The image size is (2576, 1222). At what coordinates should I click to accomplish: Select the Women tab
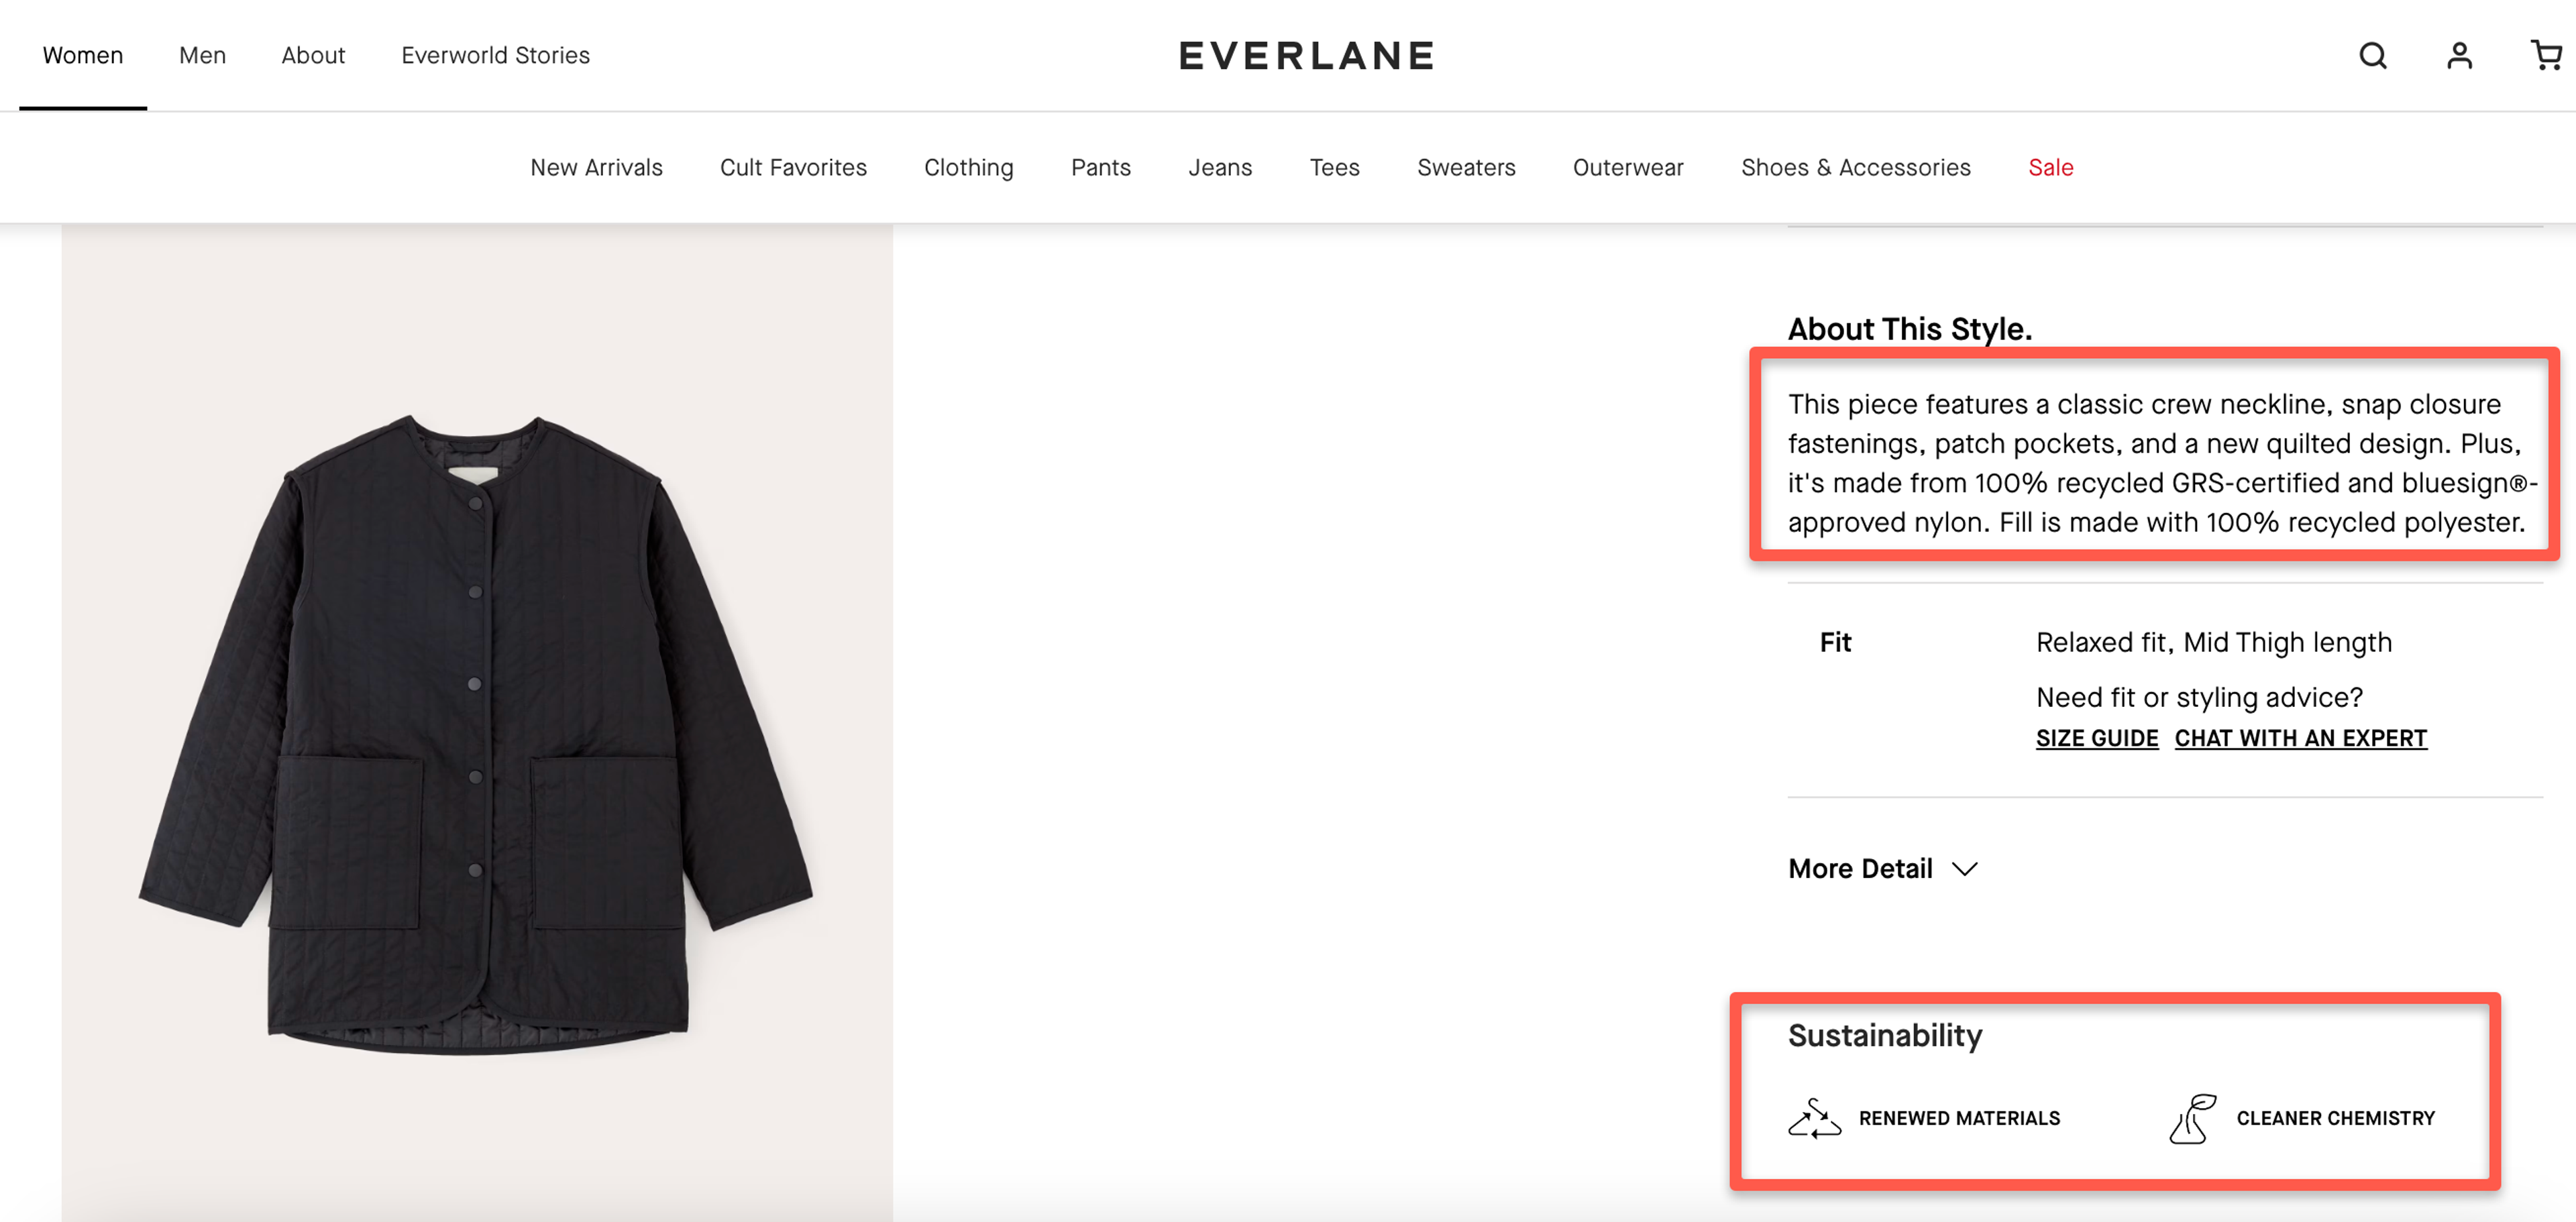83,55
